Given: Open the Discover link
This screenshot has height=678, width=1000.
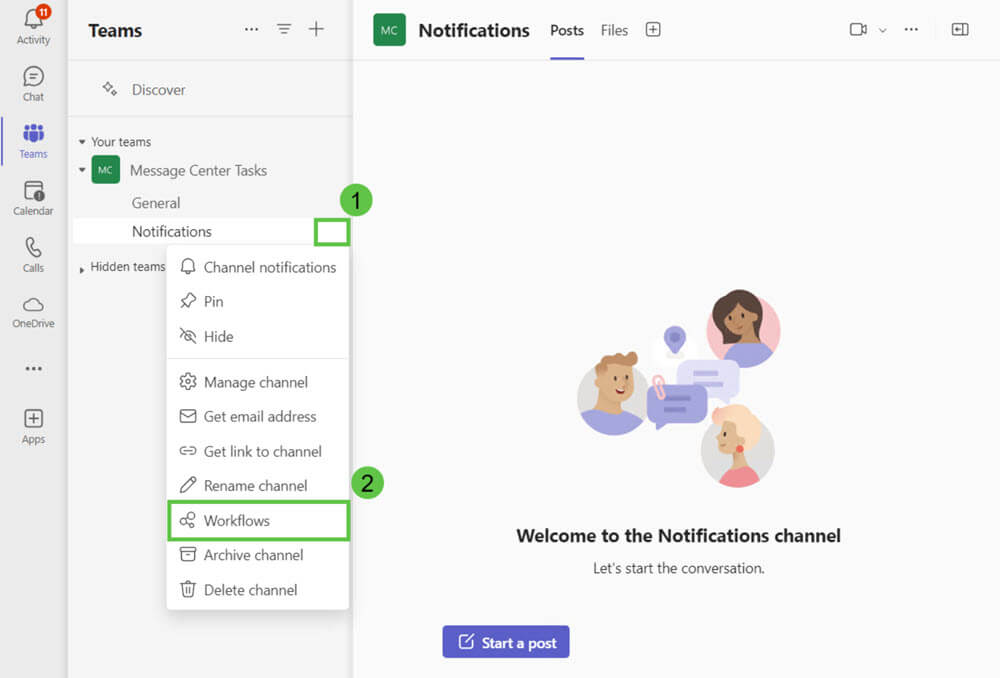Looking at the screenshot, I should coord(159,90).
